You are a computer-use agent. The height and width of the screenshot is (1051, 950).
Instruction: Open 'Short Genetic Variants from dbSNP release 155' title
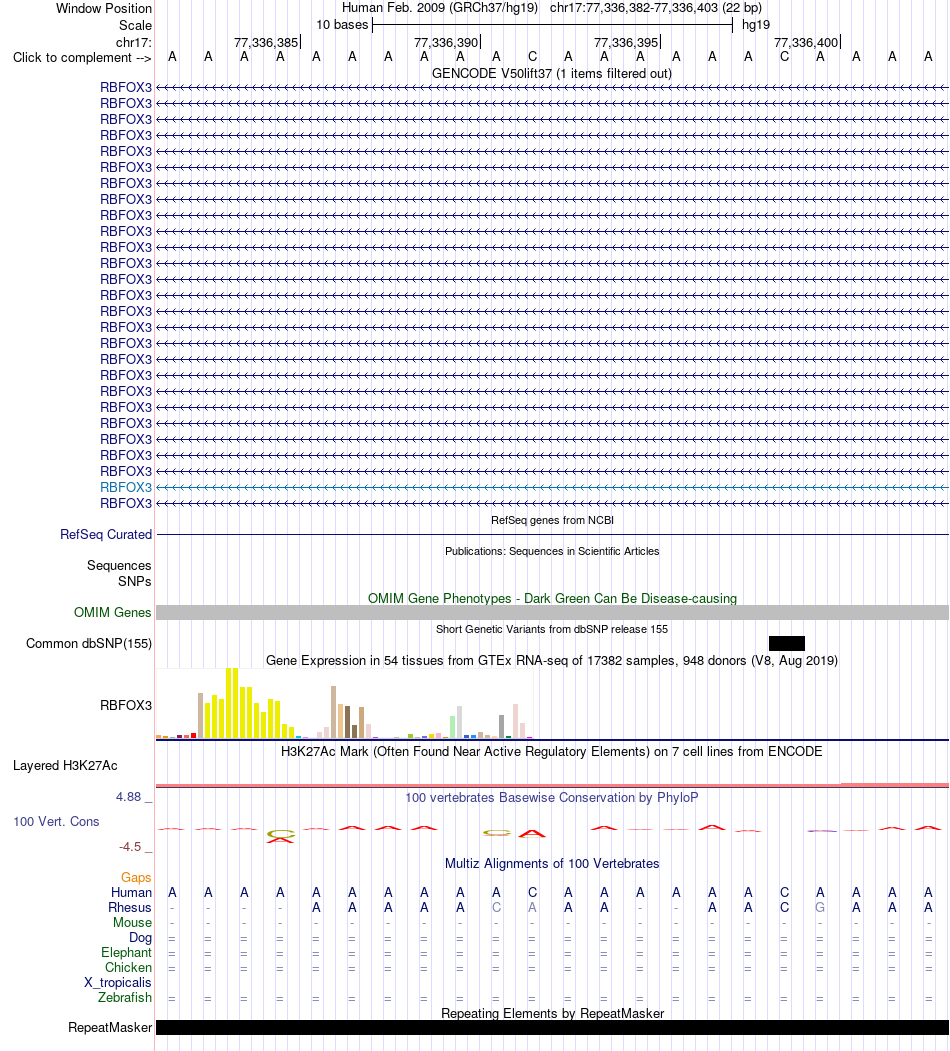pyautogui.click(x=552, y=629)
